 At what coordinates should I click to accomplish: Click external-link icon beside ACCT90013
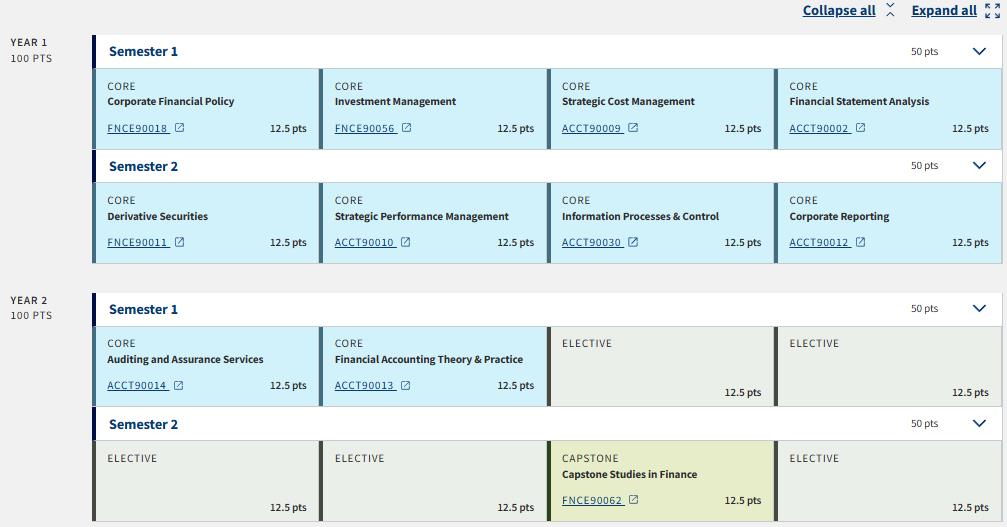406,385
